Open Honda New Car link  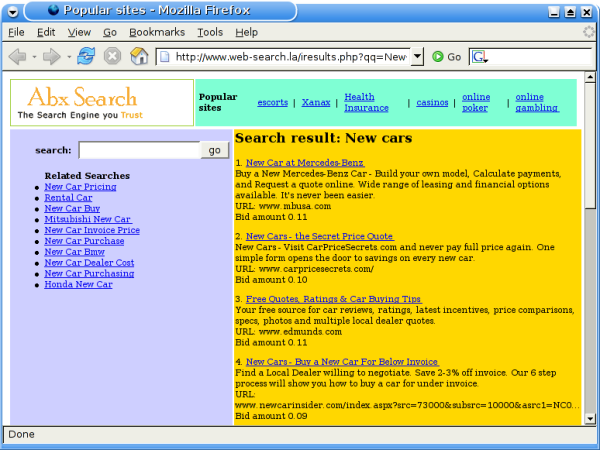point(78,284)
